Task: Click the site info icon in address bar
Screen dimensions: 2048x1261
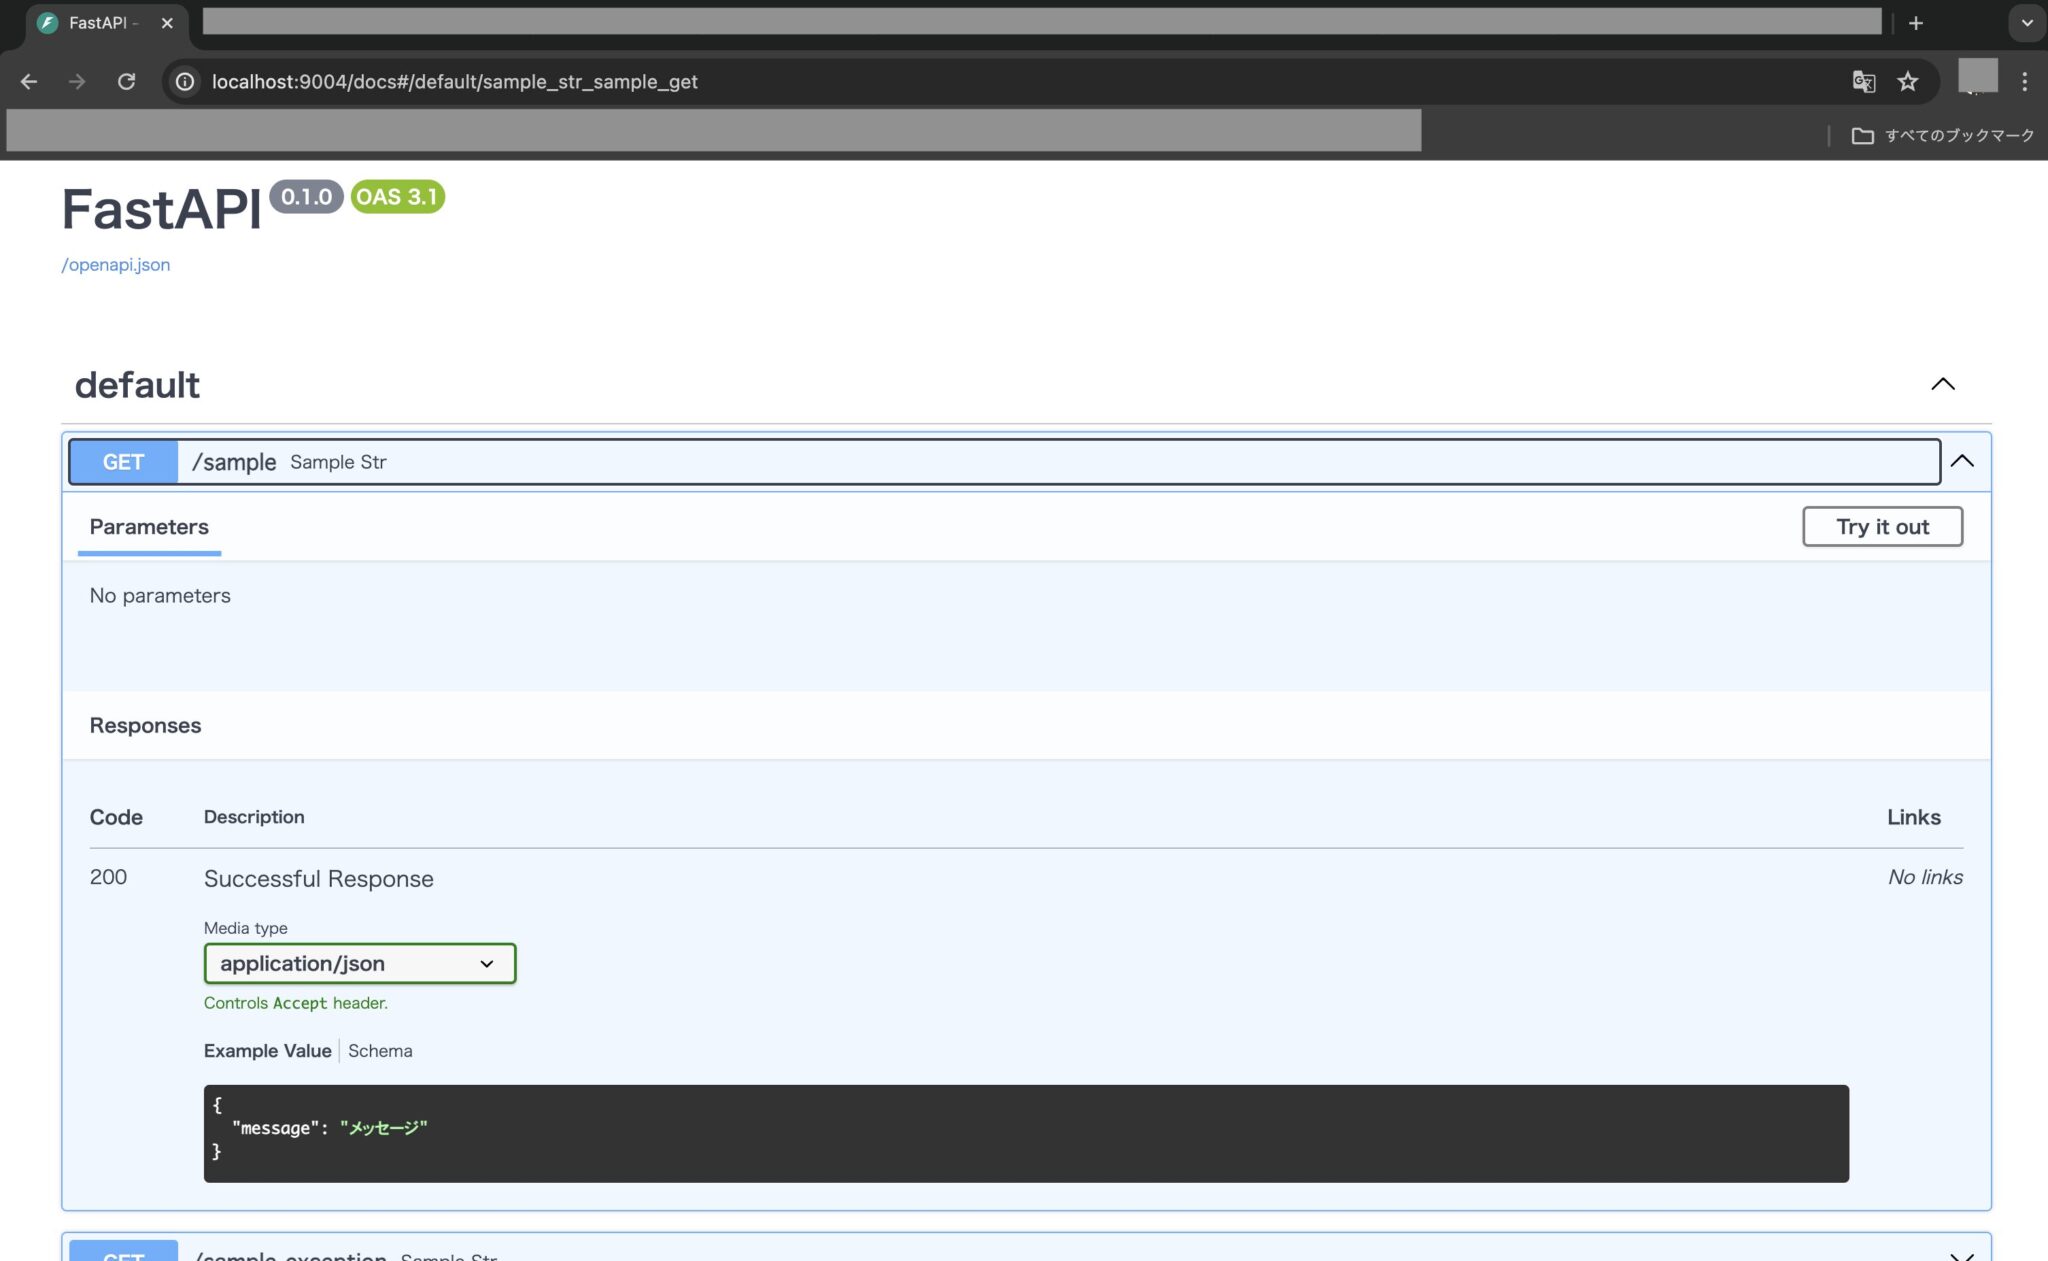Action: 185,82
